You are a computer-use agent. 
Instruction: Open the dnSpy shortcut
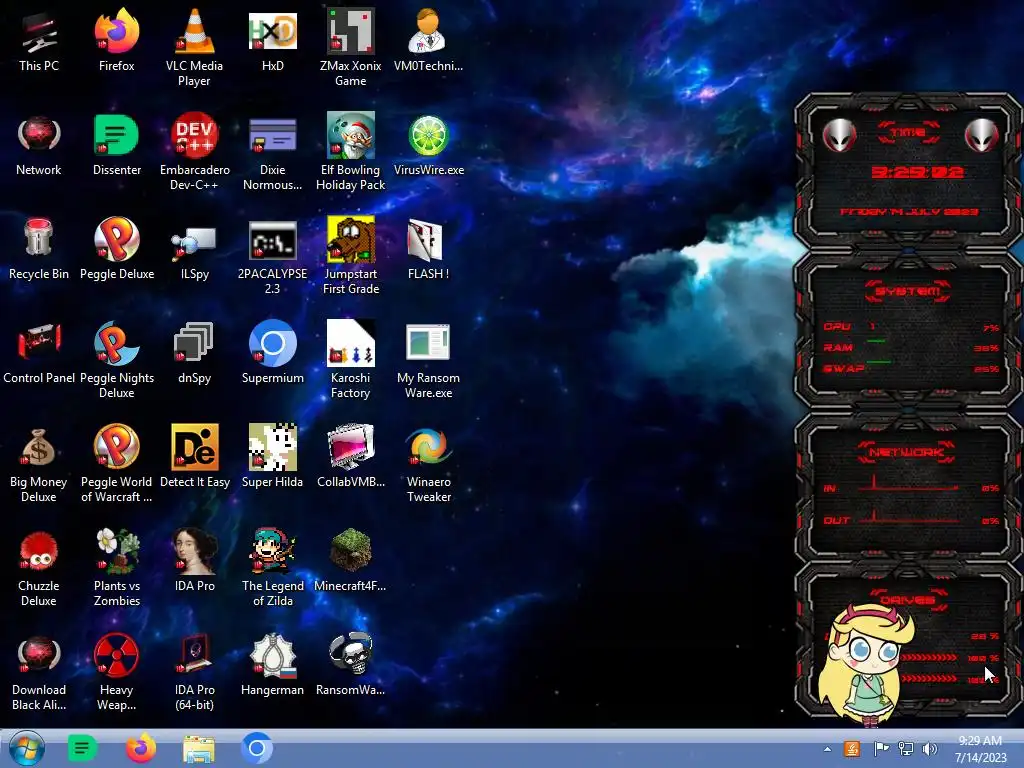pos(194,342)
